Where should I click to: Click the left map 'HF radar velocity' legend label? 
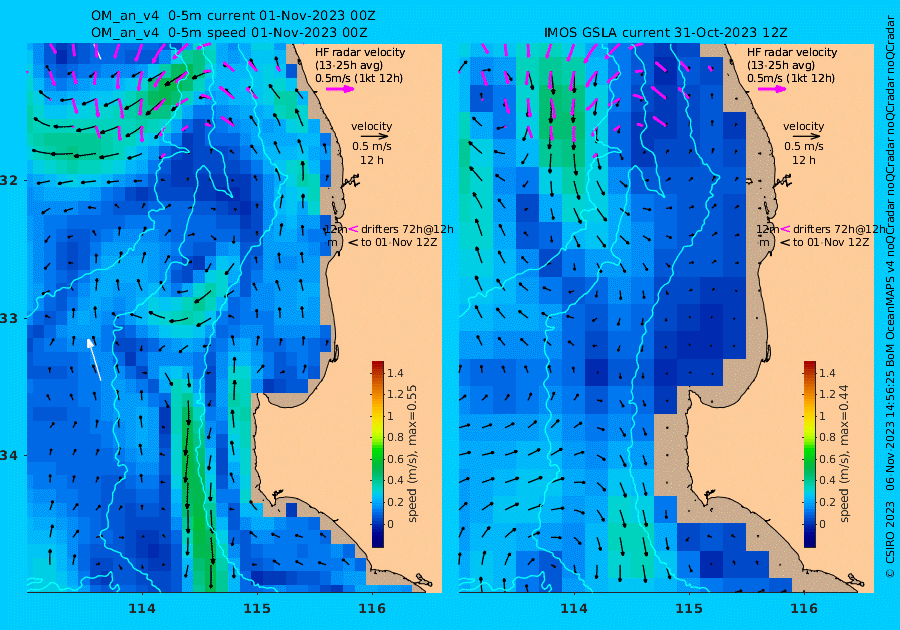pyautogui.click(x=360, y=52)
